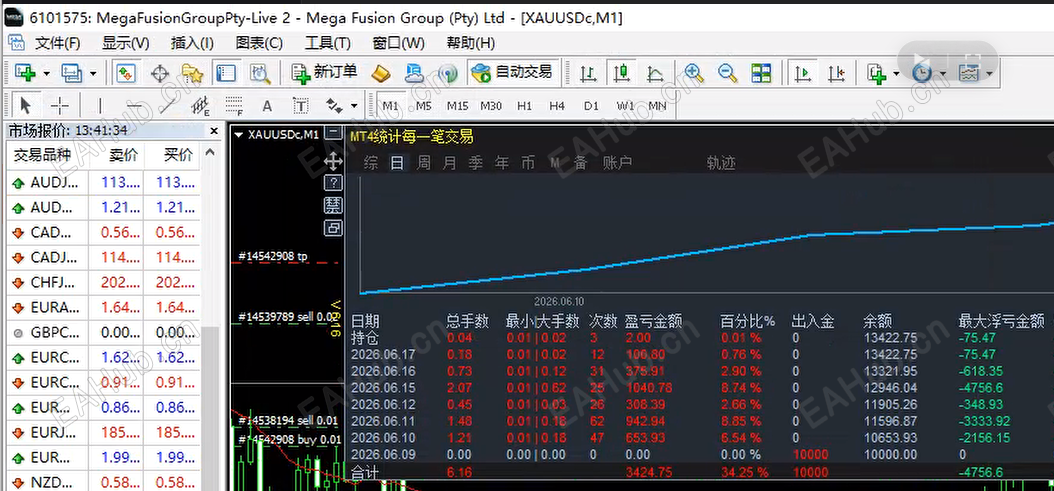Open the 图表(C) menu

point(259,43)
